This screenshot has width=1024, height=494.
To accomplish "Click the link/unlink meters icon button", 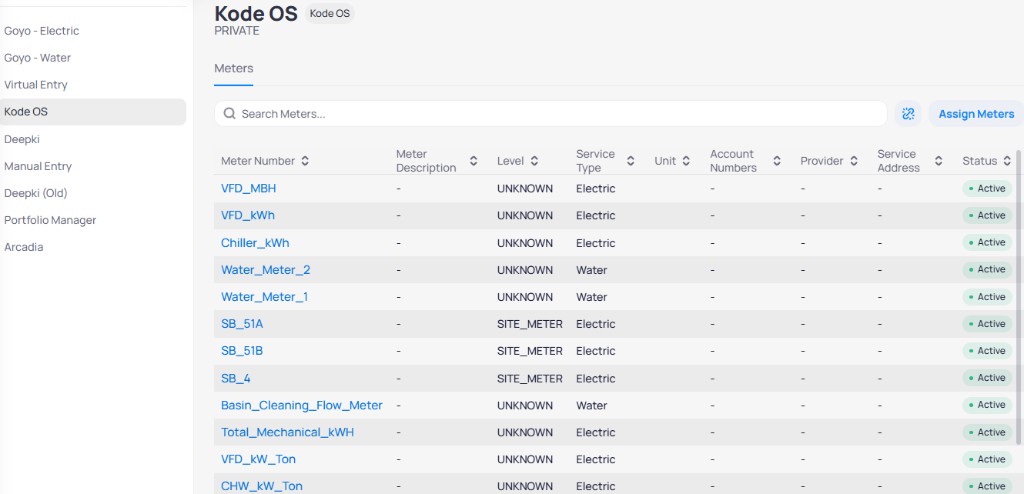I will point(908,114).
